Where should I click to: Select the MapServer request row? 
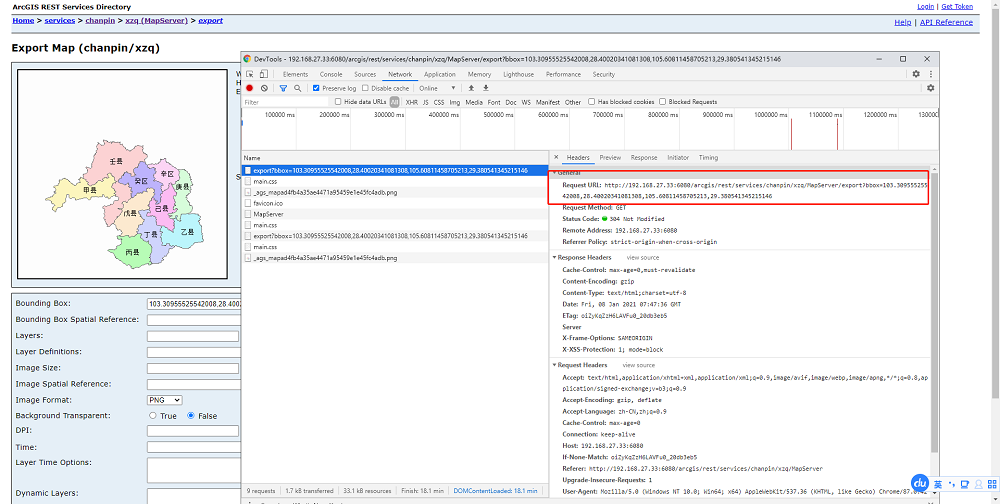(395, 214)
